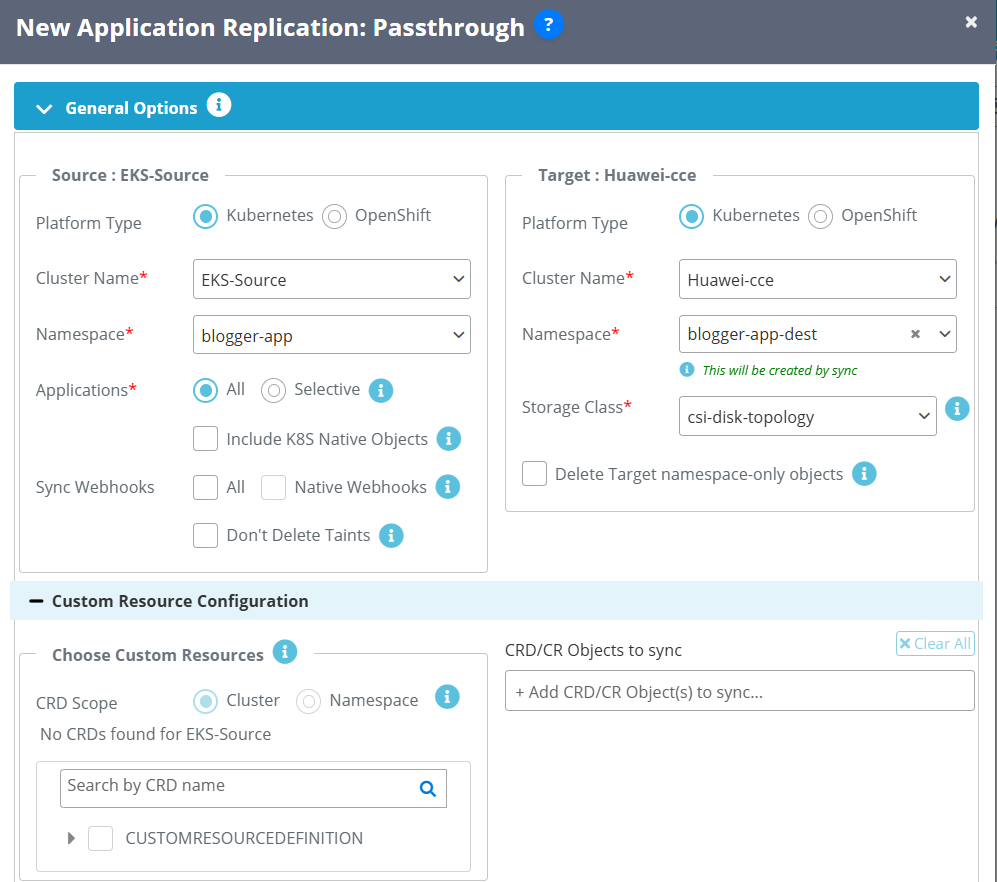
Task: Click the search magnifier in CRD name field
Action: 428,789
